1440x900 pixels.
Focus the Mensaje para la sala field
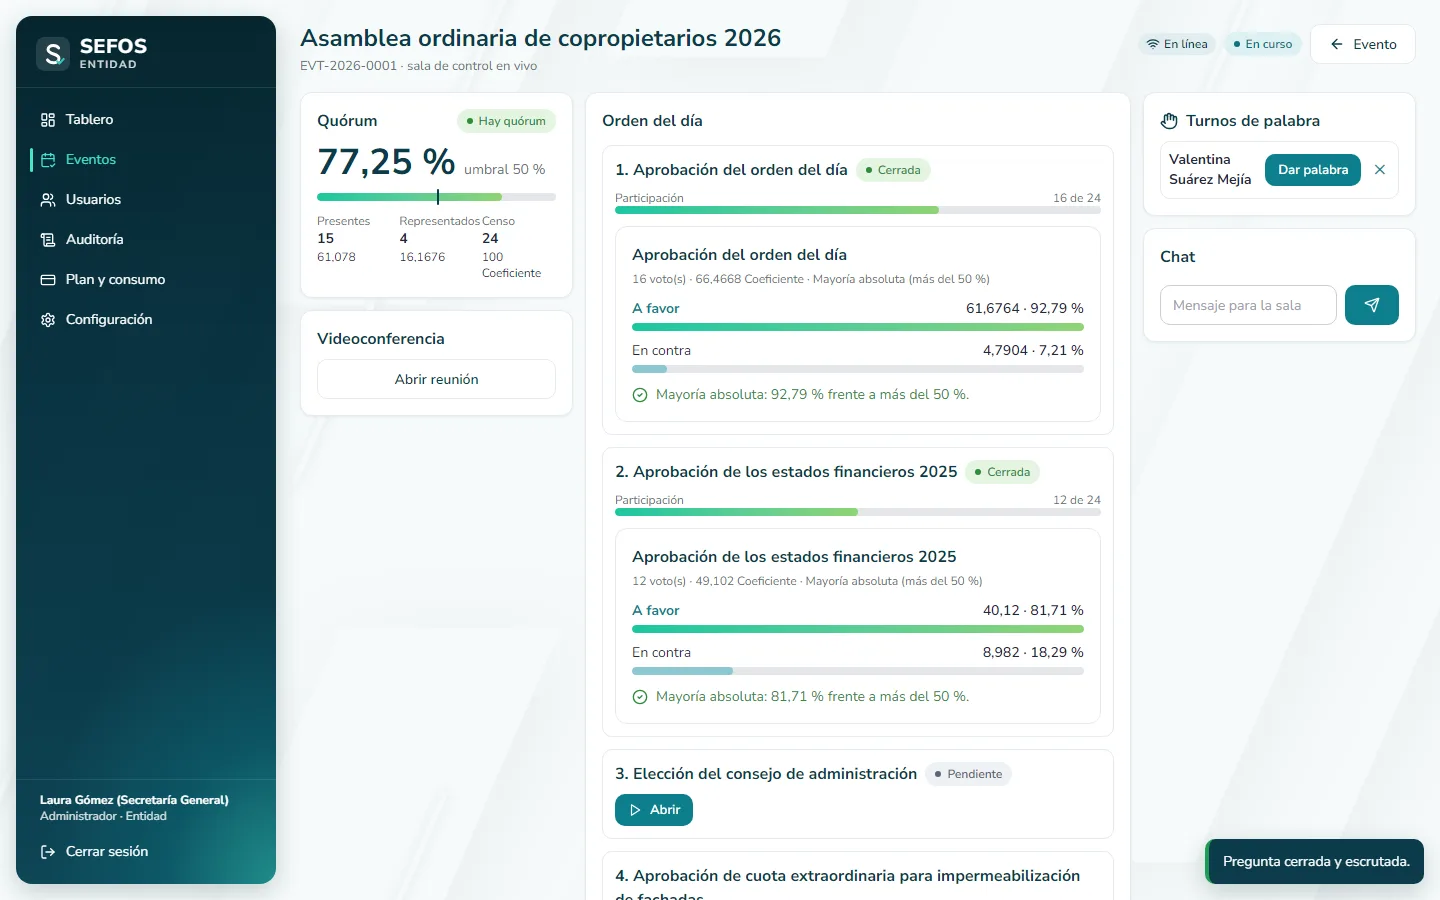pos(1248,305)
